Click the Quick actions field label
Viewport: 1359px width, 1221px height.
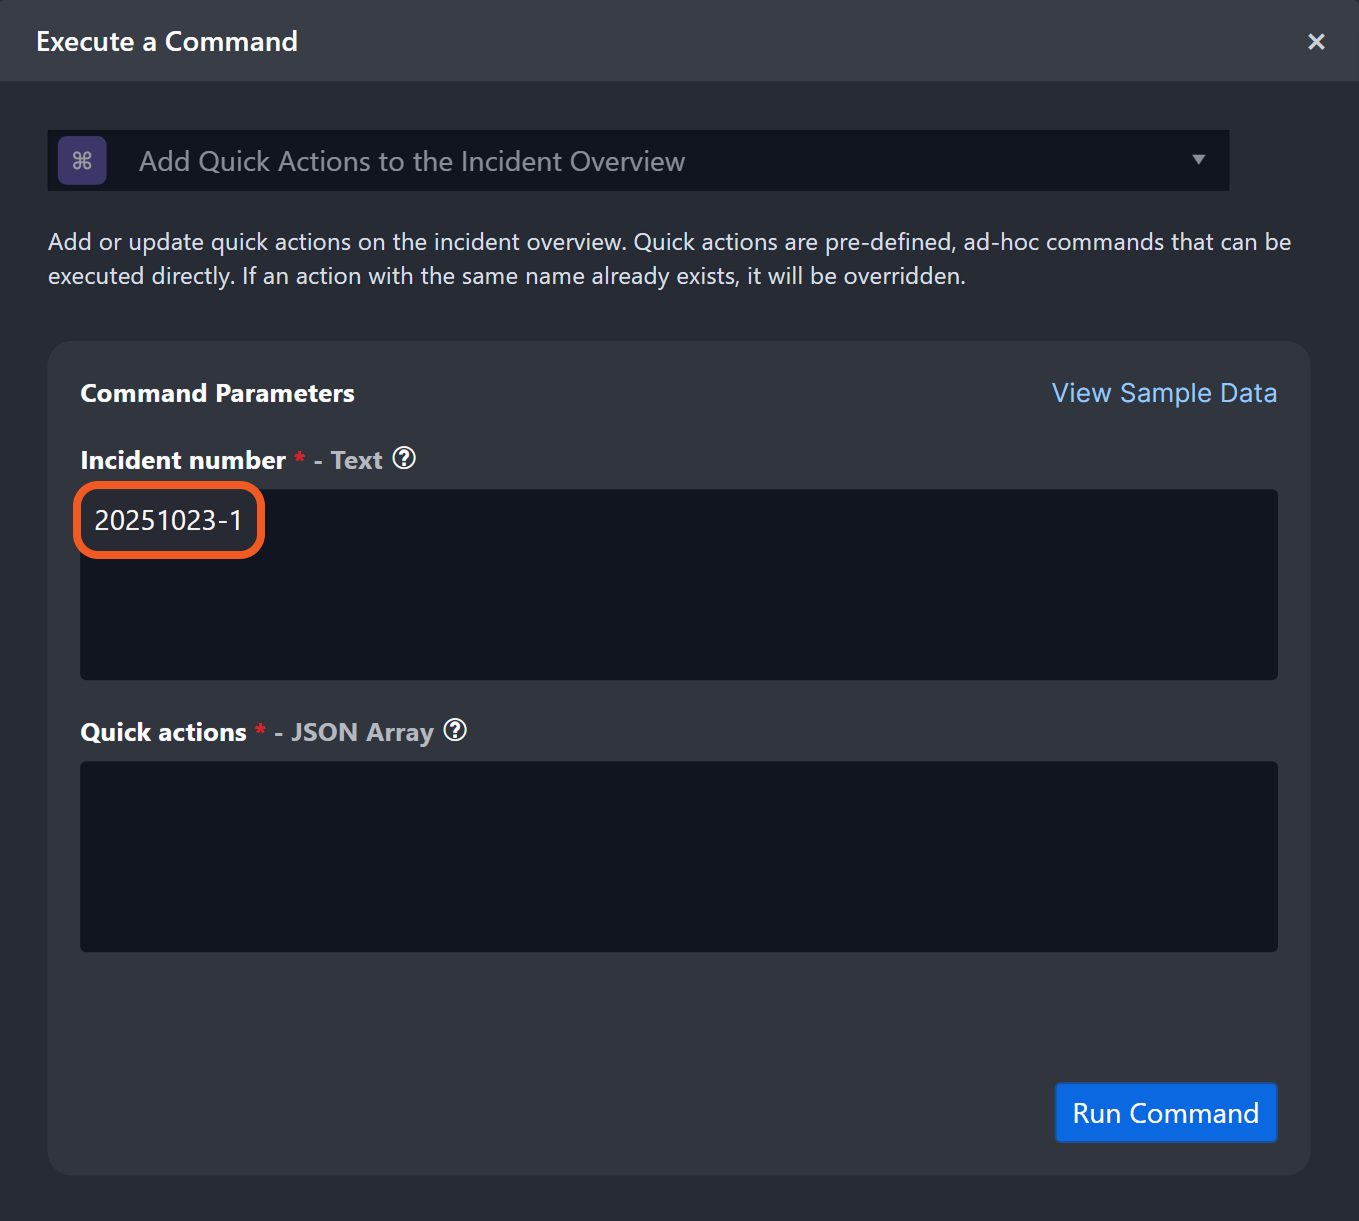(x=163, y=732)
